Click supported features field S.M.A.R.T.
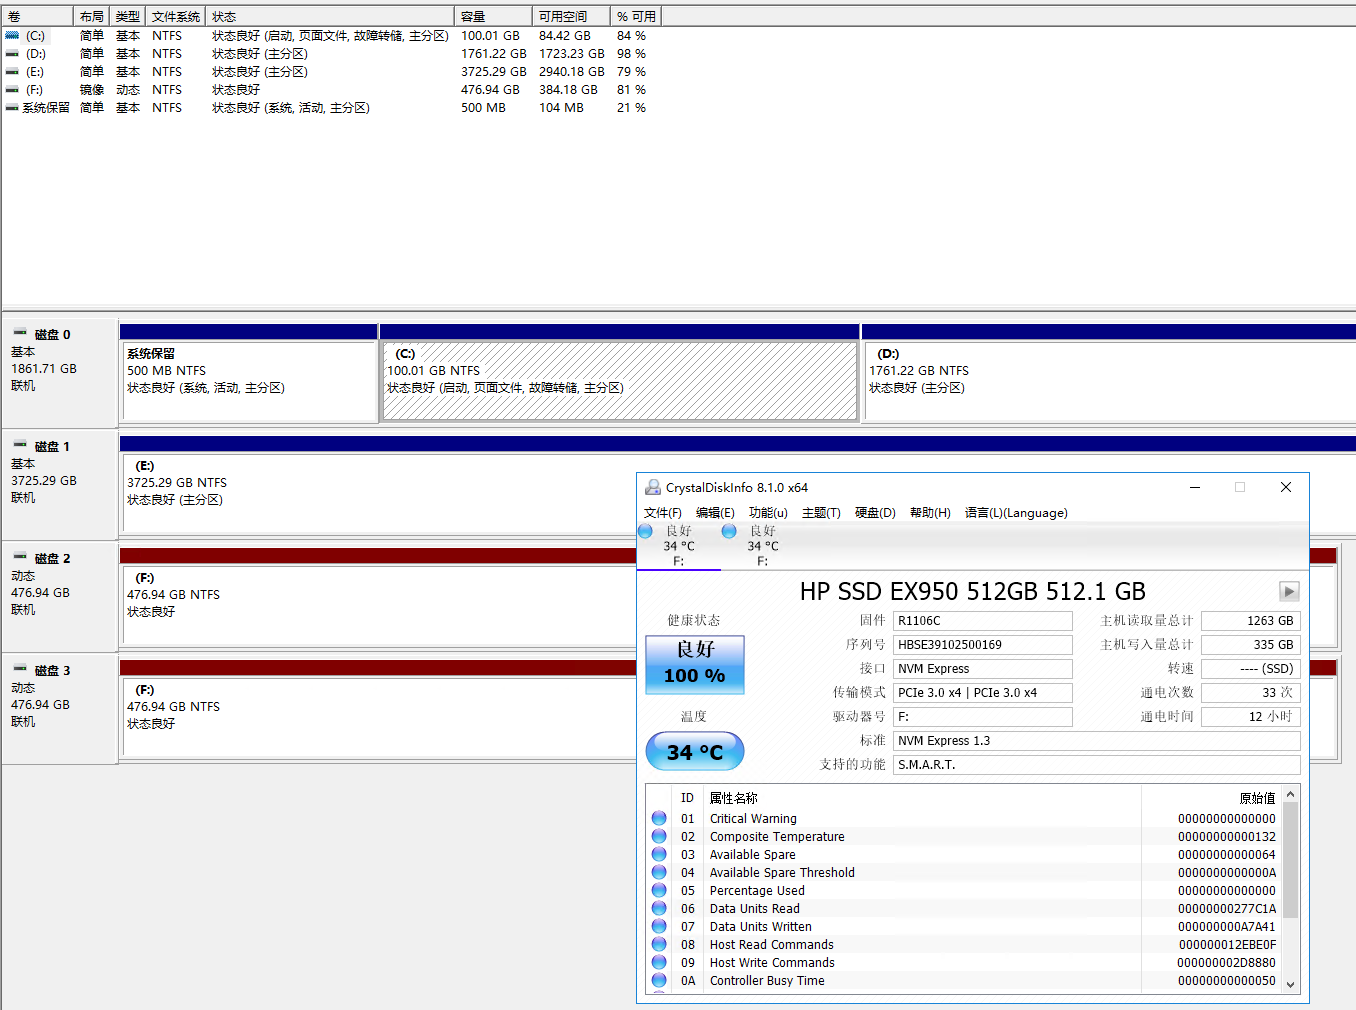Viewport: 1356px width, 1010px height. (x=1097, y=765)
